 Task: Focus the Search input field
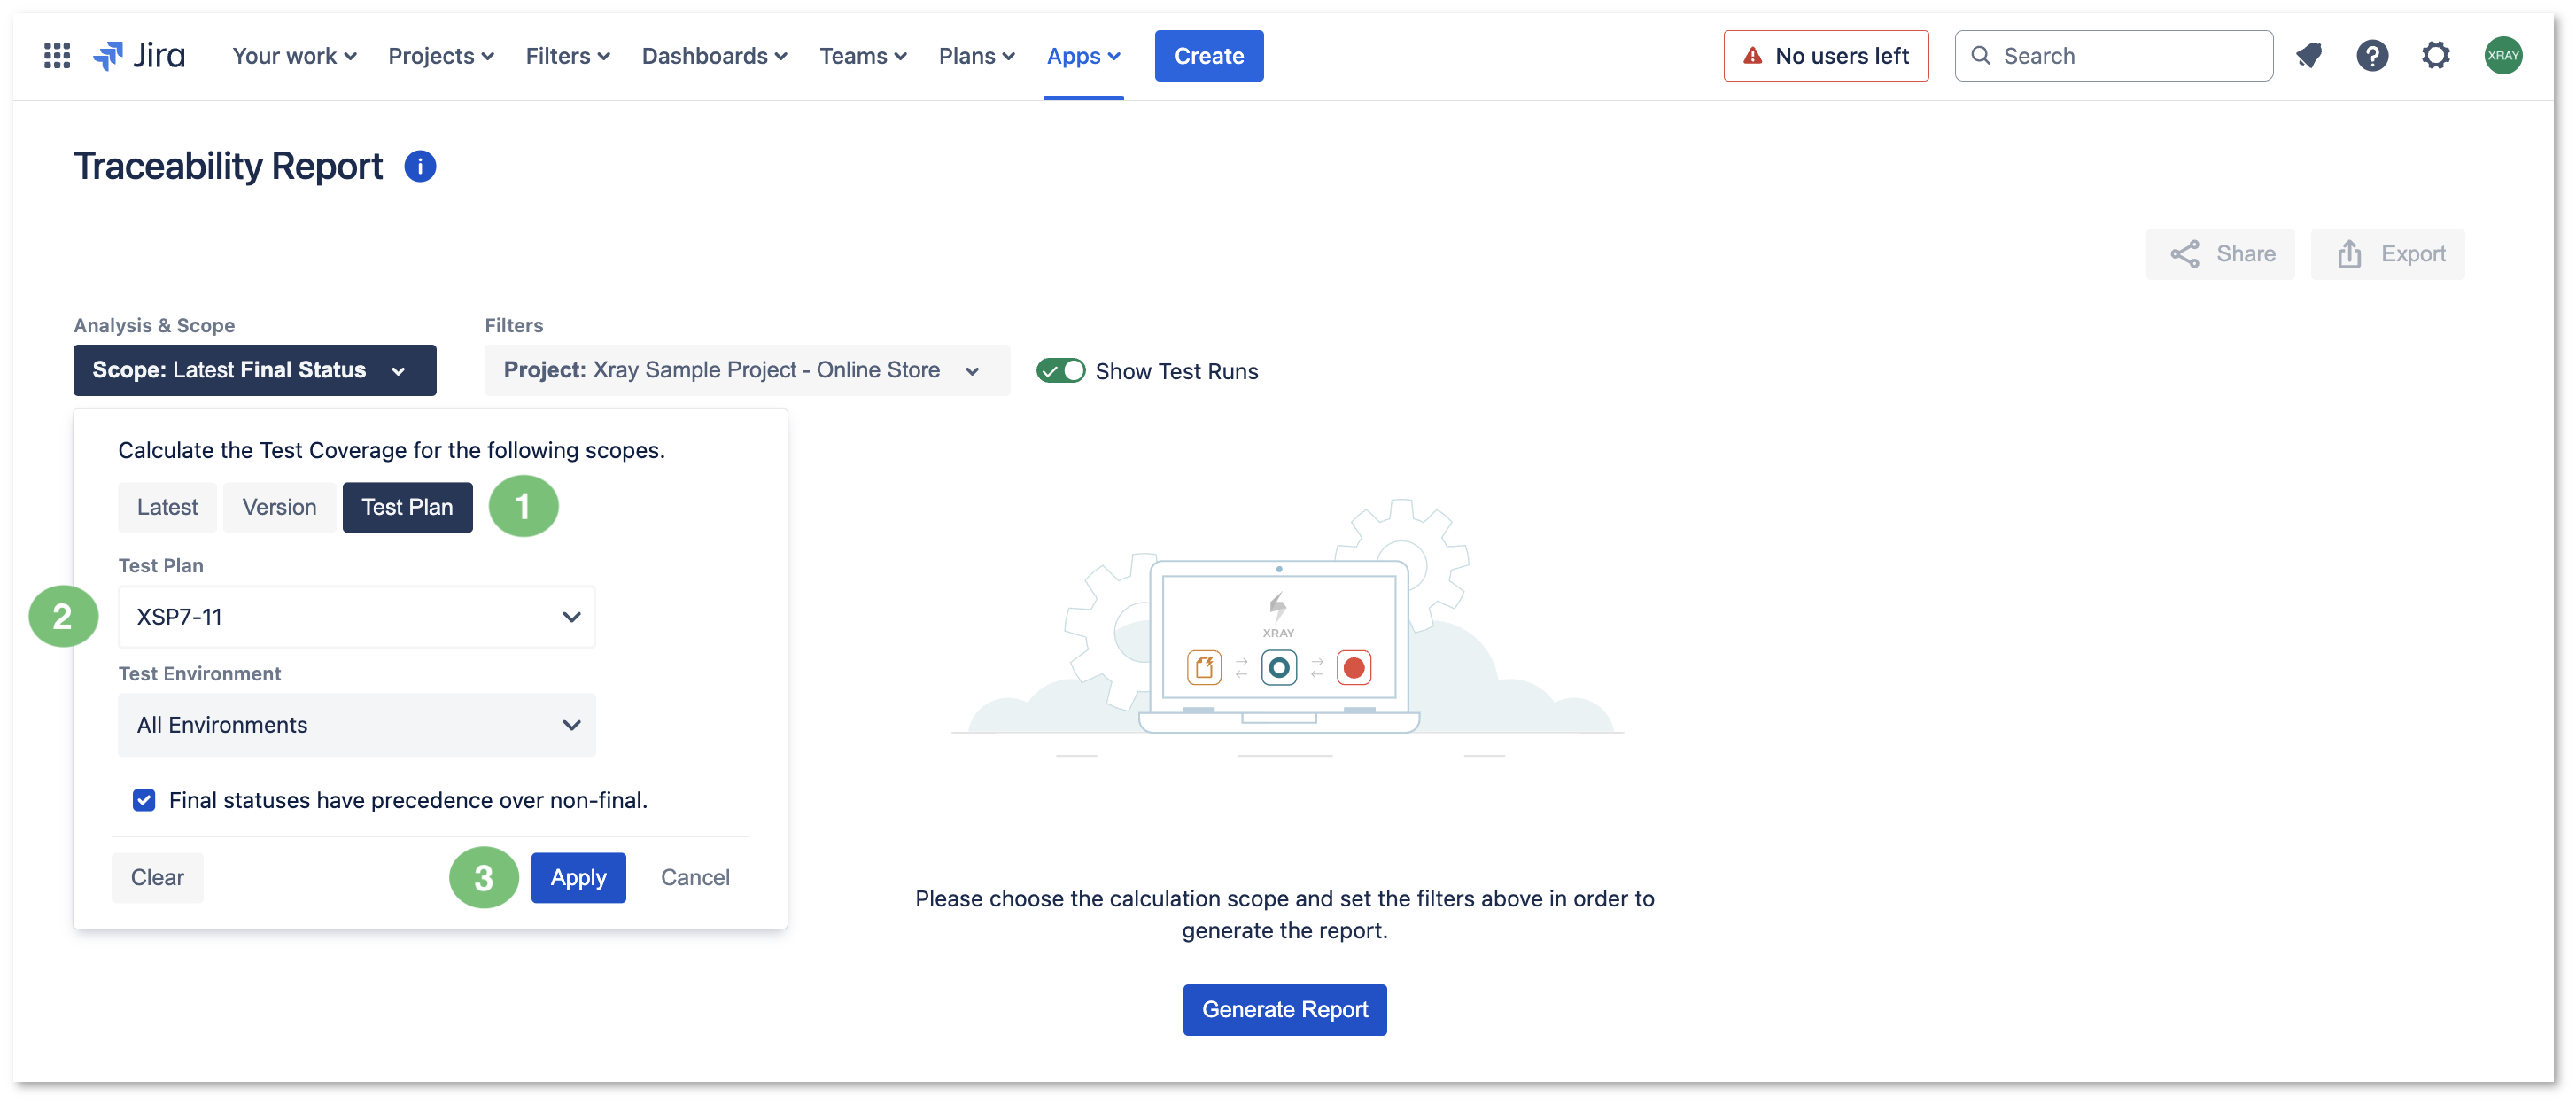[2114, 56]
